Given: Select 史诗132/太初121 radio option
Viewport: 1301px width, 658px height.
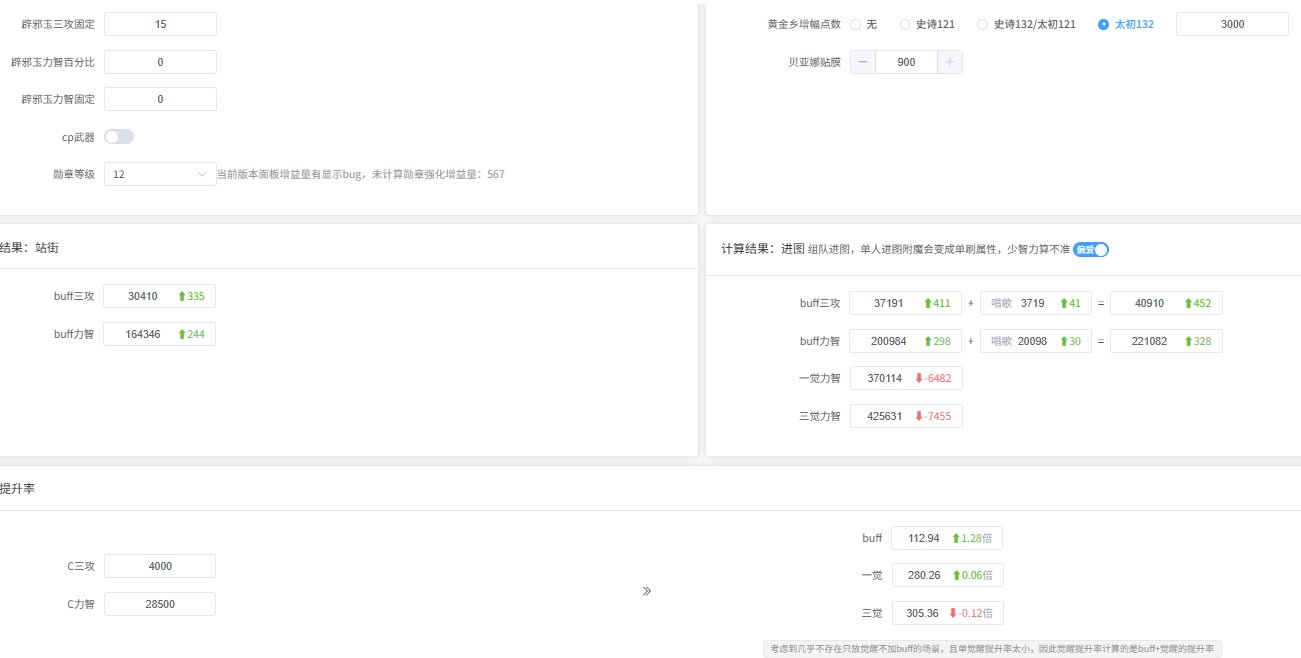Looking at the screenshot, I should 983,24.
